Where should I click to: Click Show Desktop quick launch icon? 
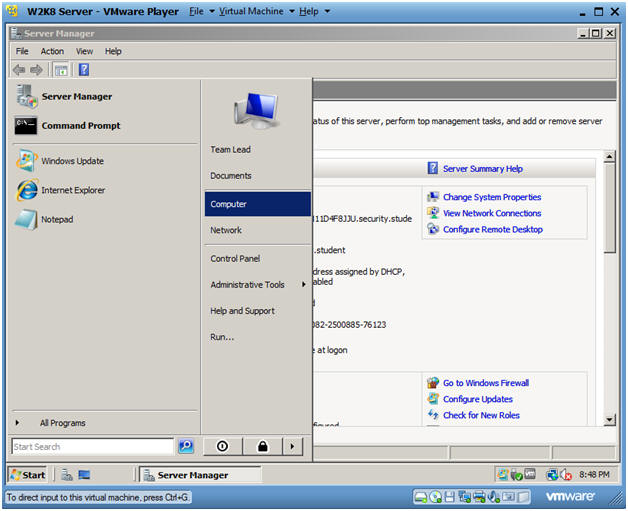coord(84,475)
